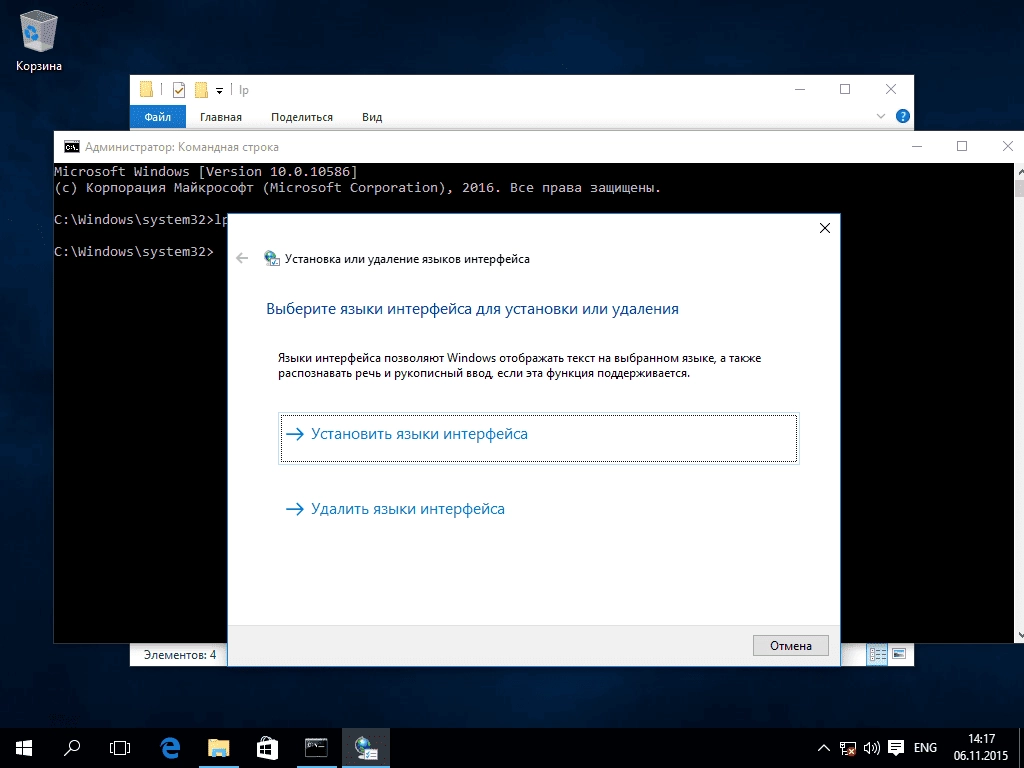1024x768 pixels.
Task: Open the Главная ribbon tab in Explorer
Action: (221, 117)
